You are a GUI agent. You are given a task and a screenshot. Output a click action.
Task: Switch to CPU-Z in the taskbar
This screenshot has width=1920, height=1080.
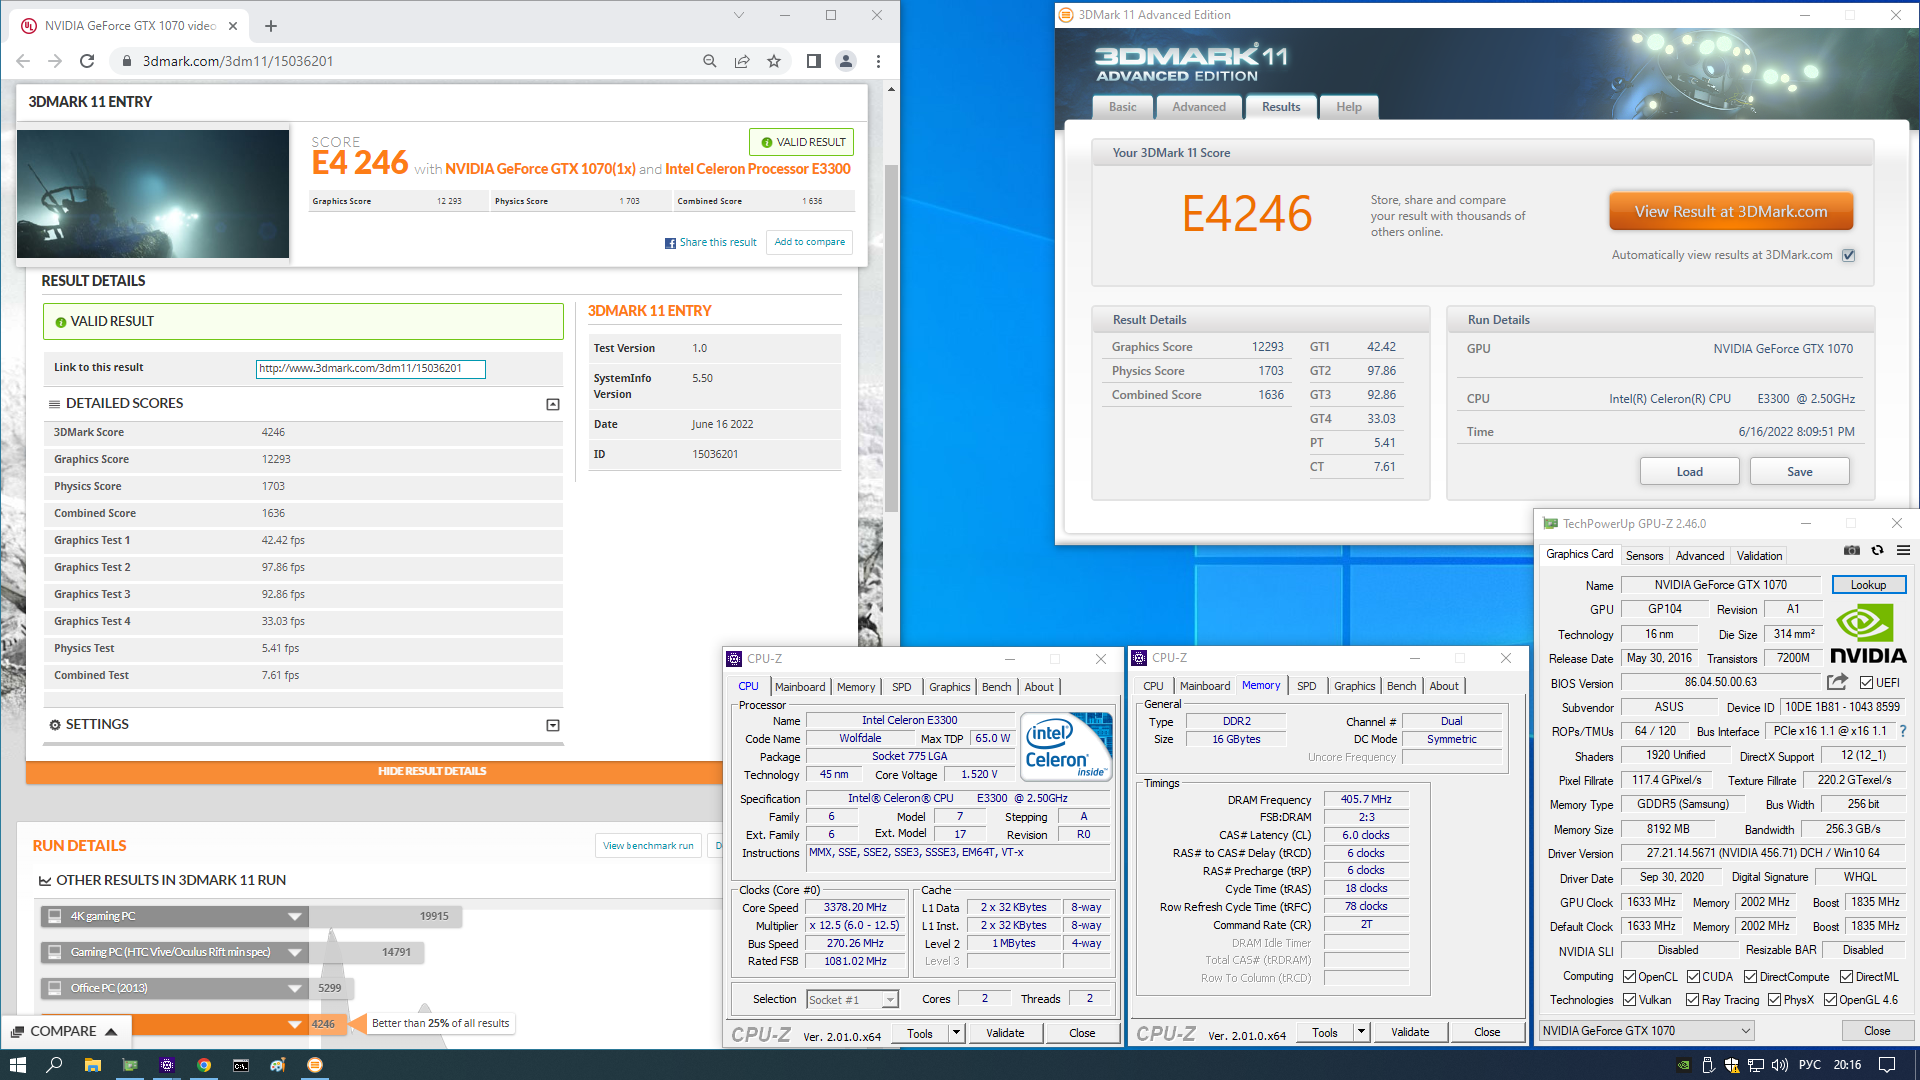pyautogui.click(x=167, y=1065)
